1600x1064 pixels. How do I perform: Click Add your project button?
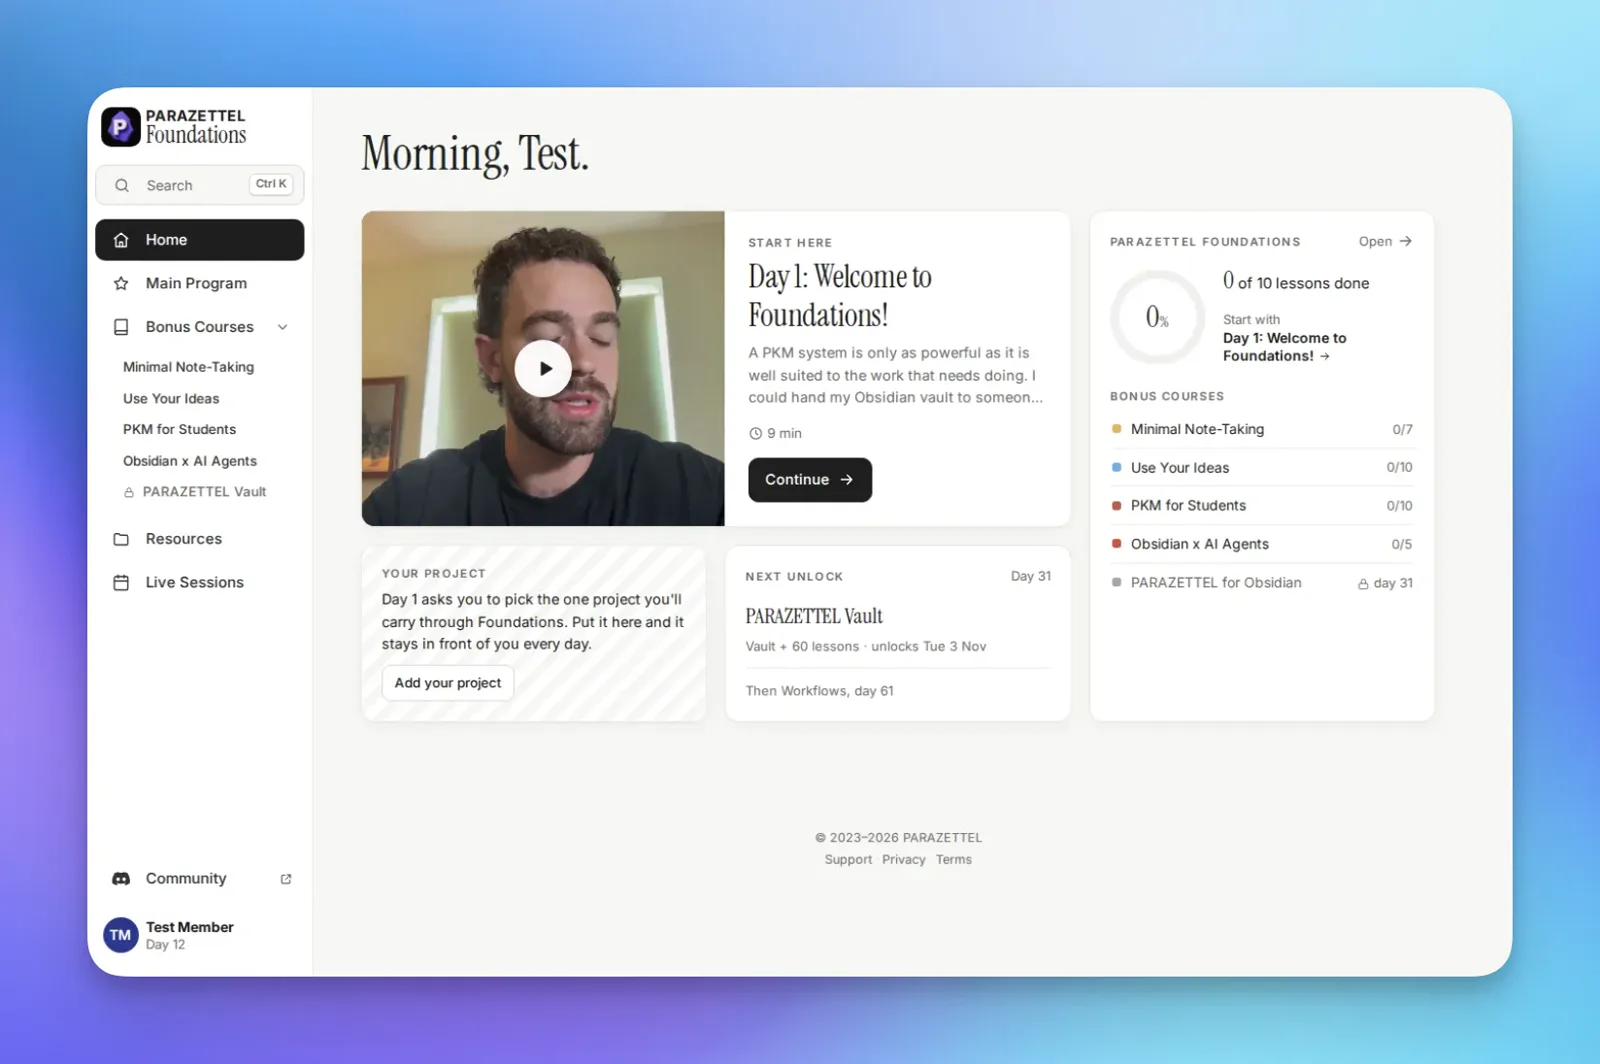(x=448, y=683)
